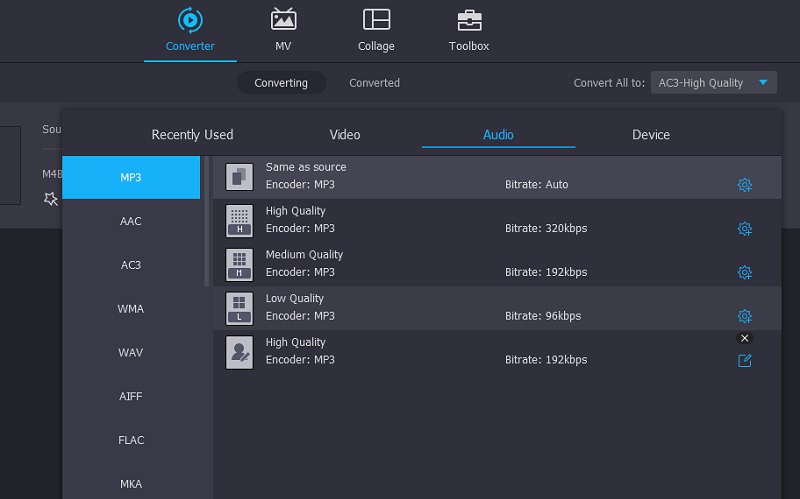Image resolution: width=800 pixels, height=499 pixels.
Task: Select the Converting button
Action: (281, 83)
